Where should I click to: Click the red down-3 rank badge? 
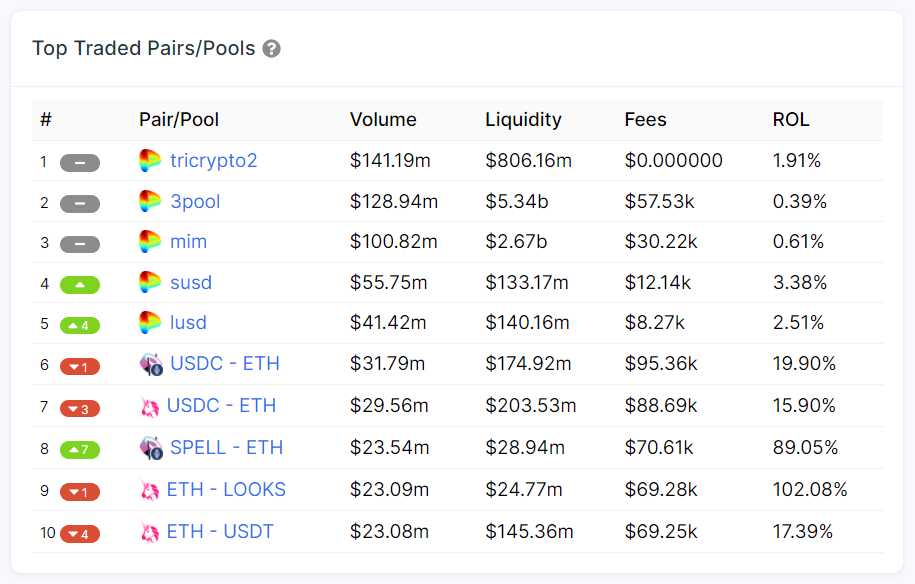click(x=80, y=408)
